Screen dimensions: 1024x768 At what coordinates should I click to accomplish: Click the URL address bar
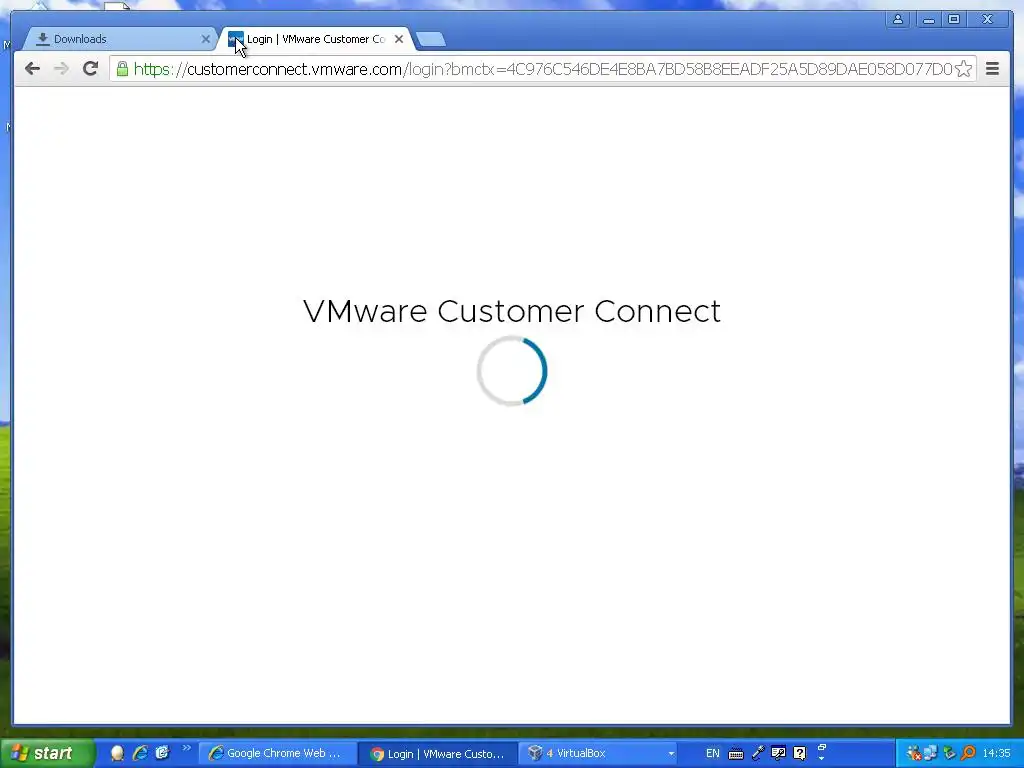(542, 69)
